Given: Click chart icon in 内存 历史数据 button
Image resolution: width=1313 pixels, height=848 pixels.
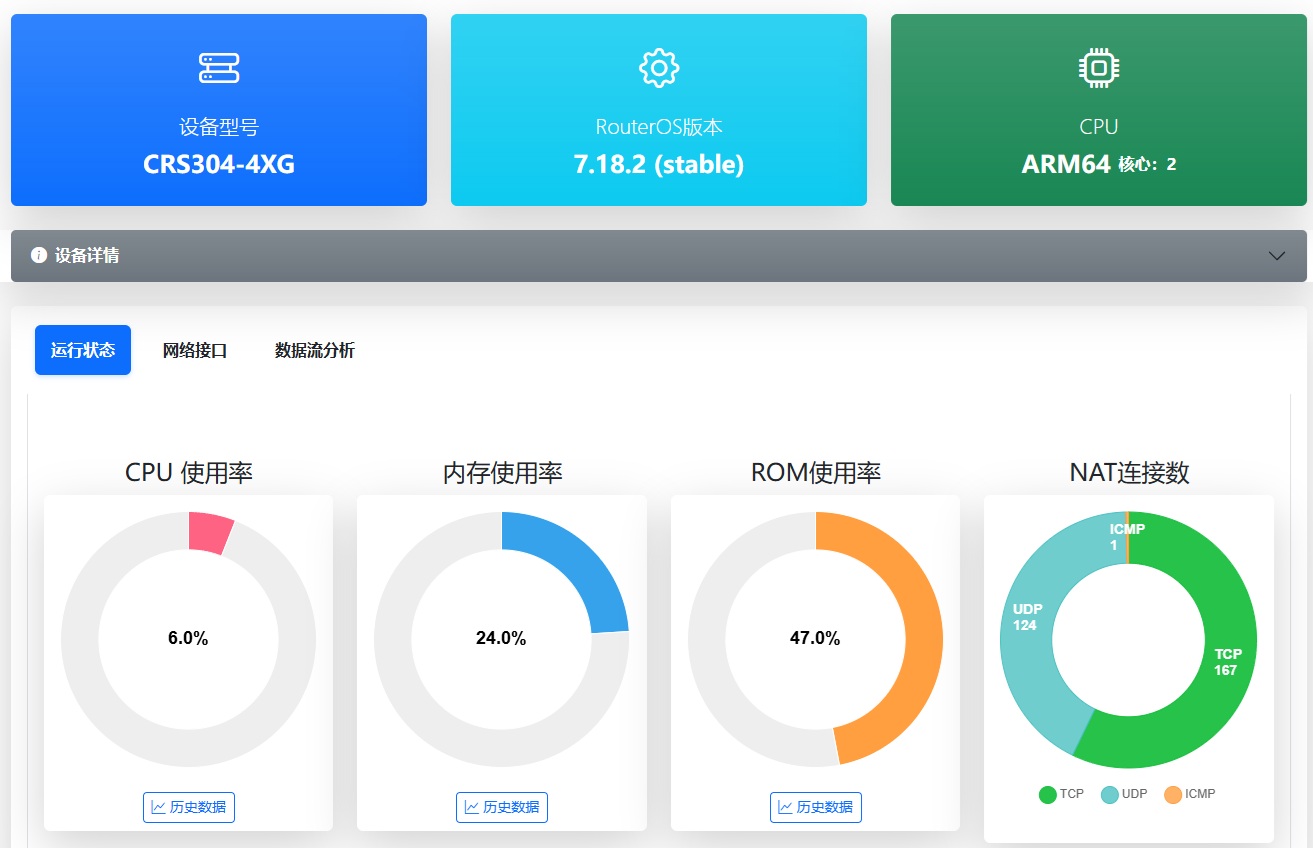Looking at the screenshot, I should pos(472,807).
